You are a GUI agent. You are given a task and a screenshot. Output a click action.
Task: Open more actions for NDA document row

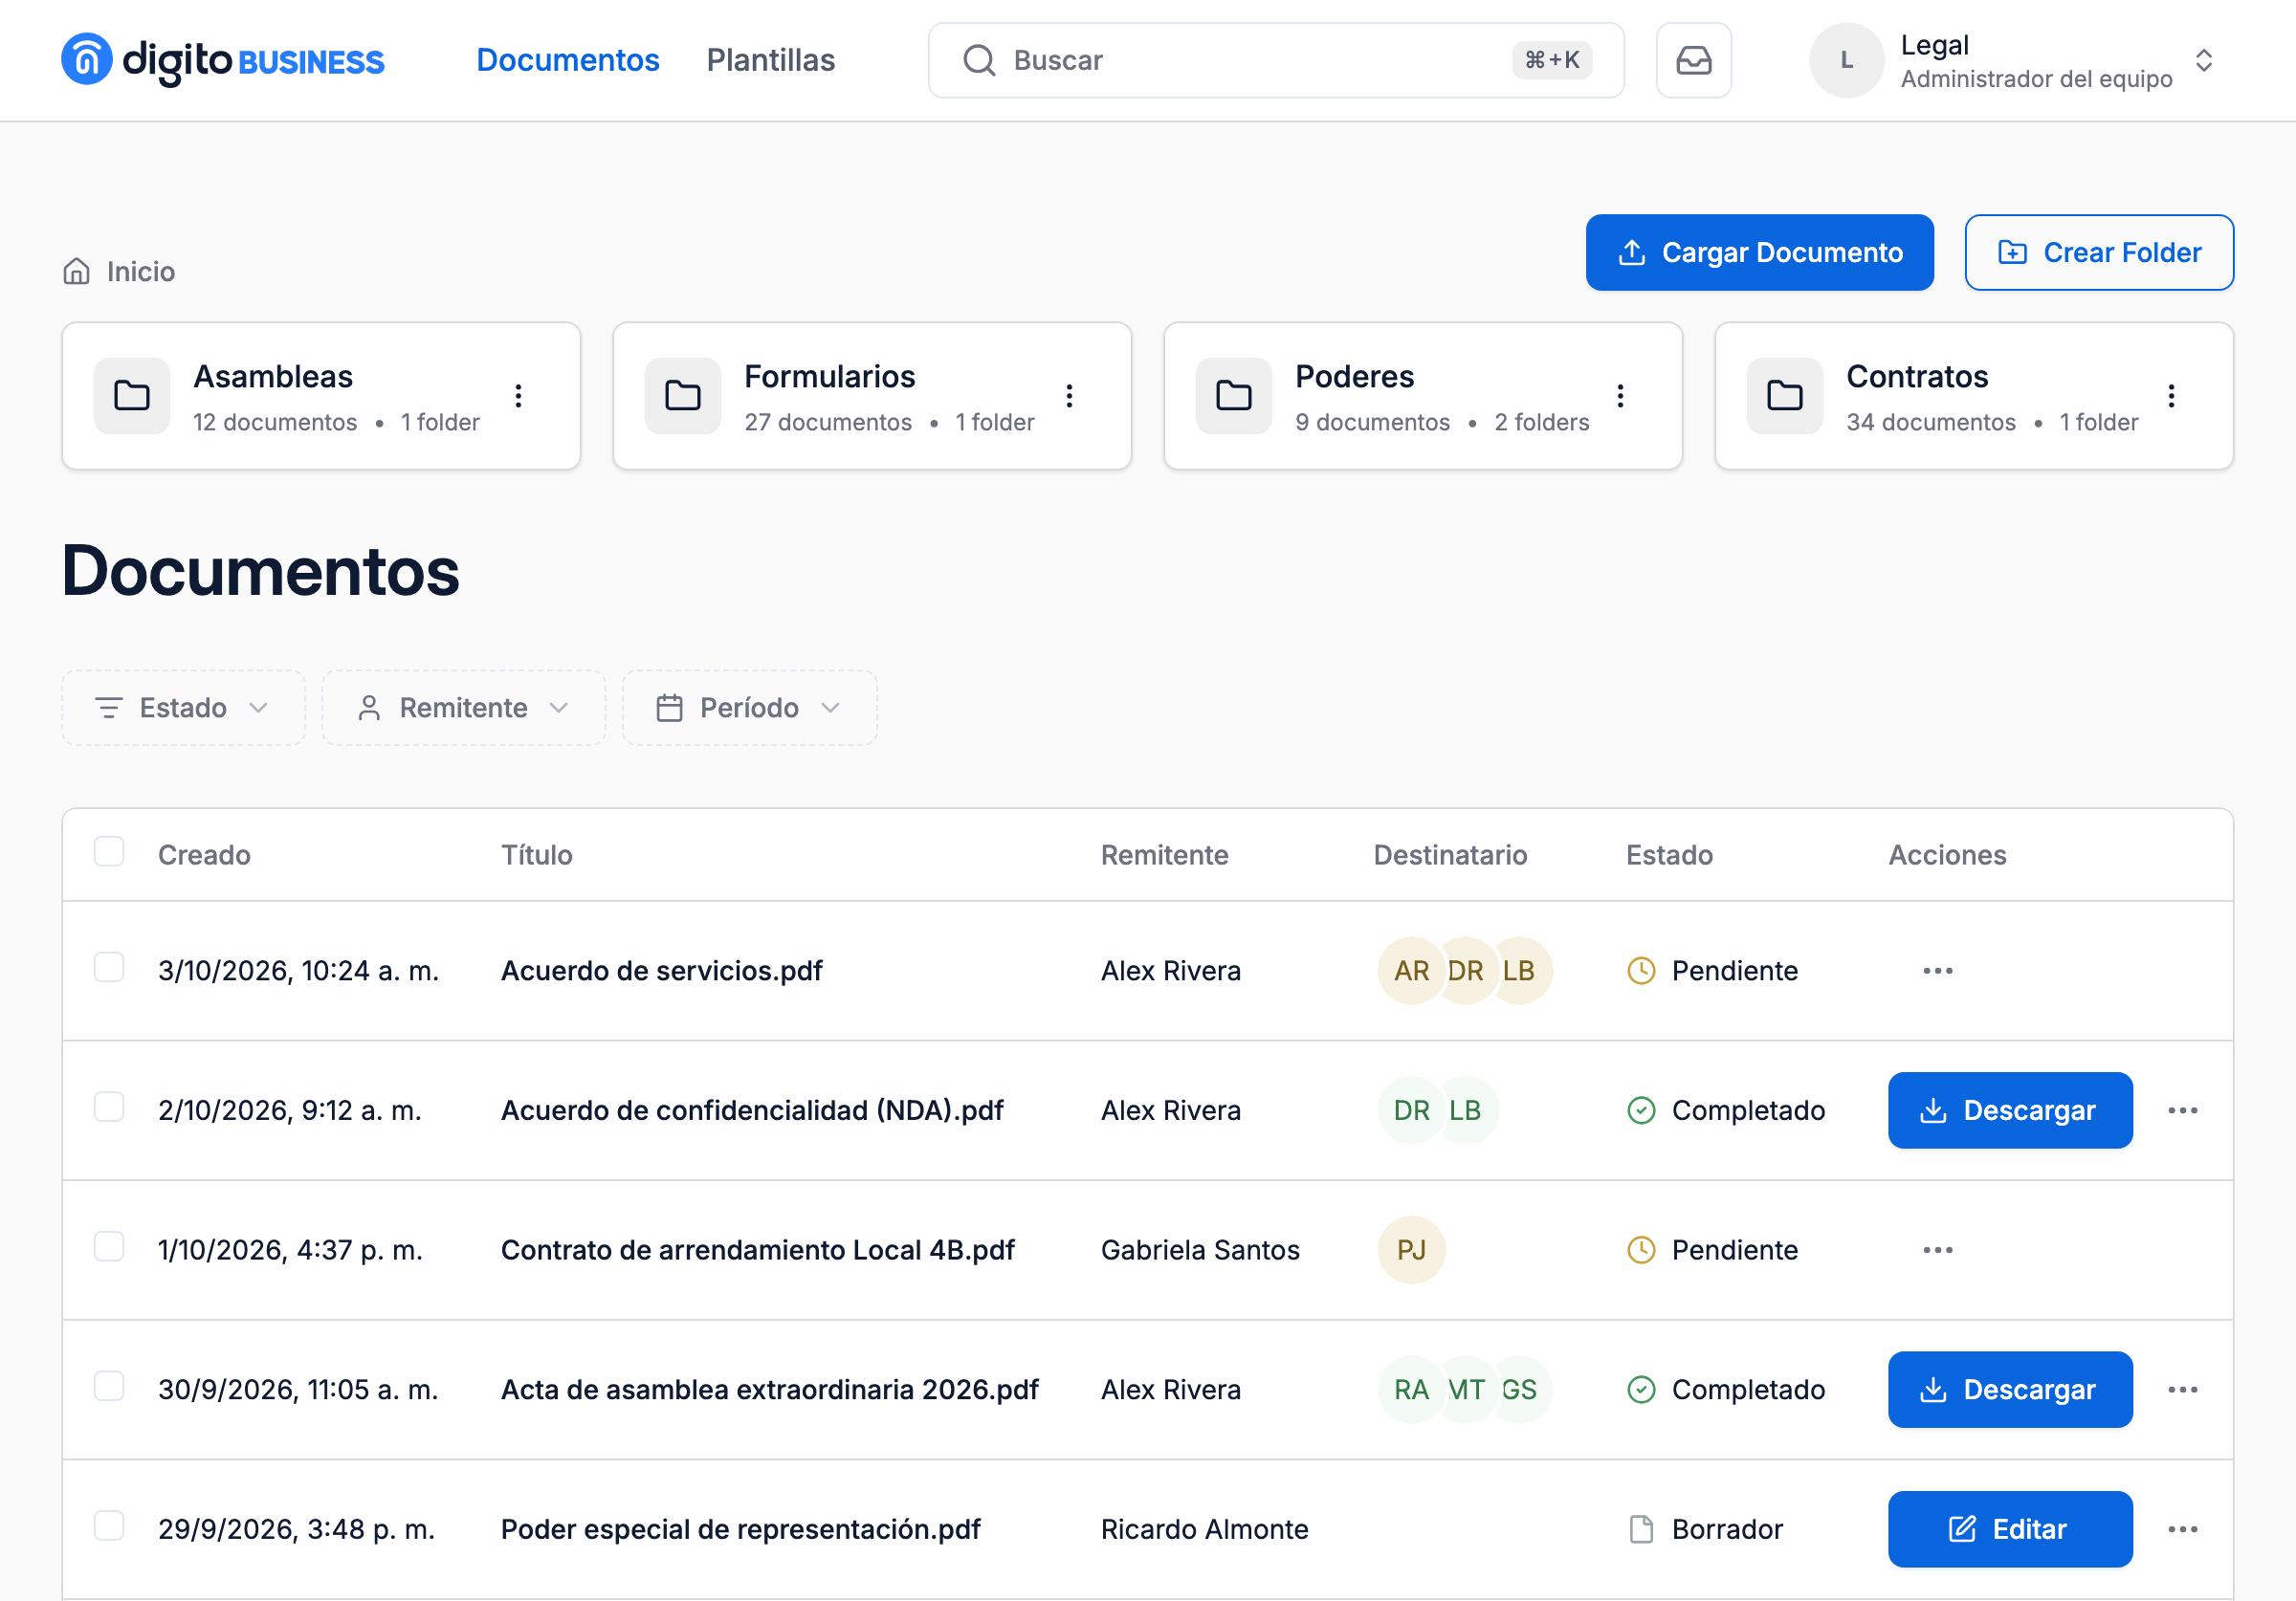[2182, 1111]
